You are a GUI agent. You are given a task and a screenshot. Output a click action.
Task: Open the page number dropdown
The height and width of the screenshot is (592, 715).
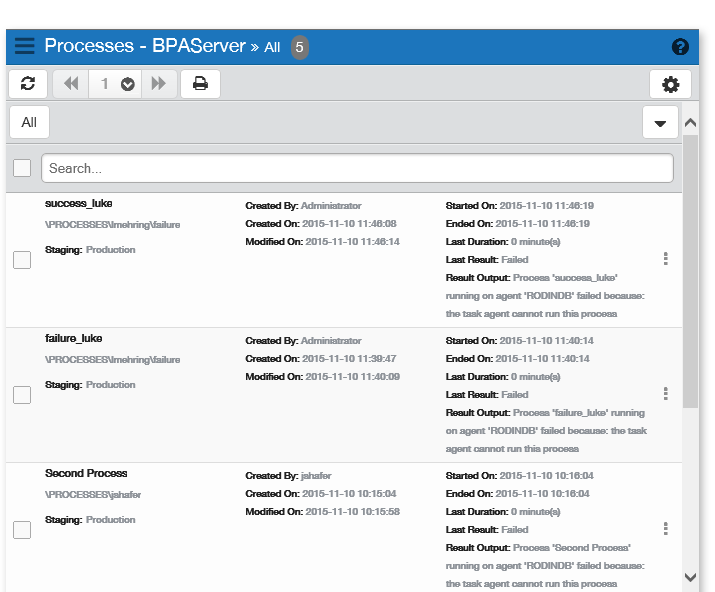coord(127,84)
